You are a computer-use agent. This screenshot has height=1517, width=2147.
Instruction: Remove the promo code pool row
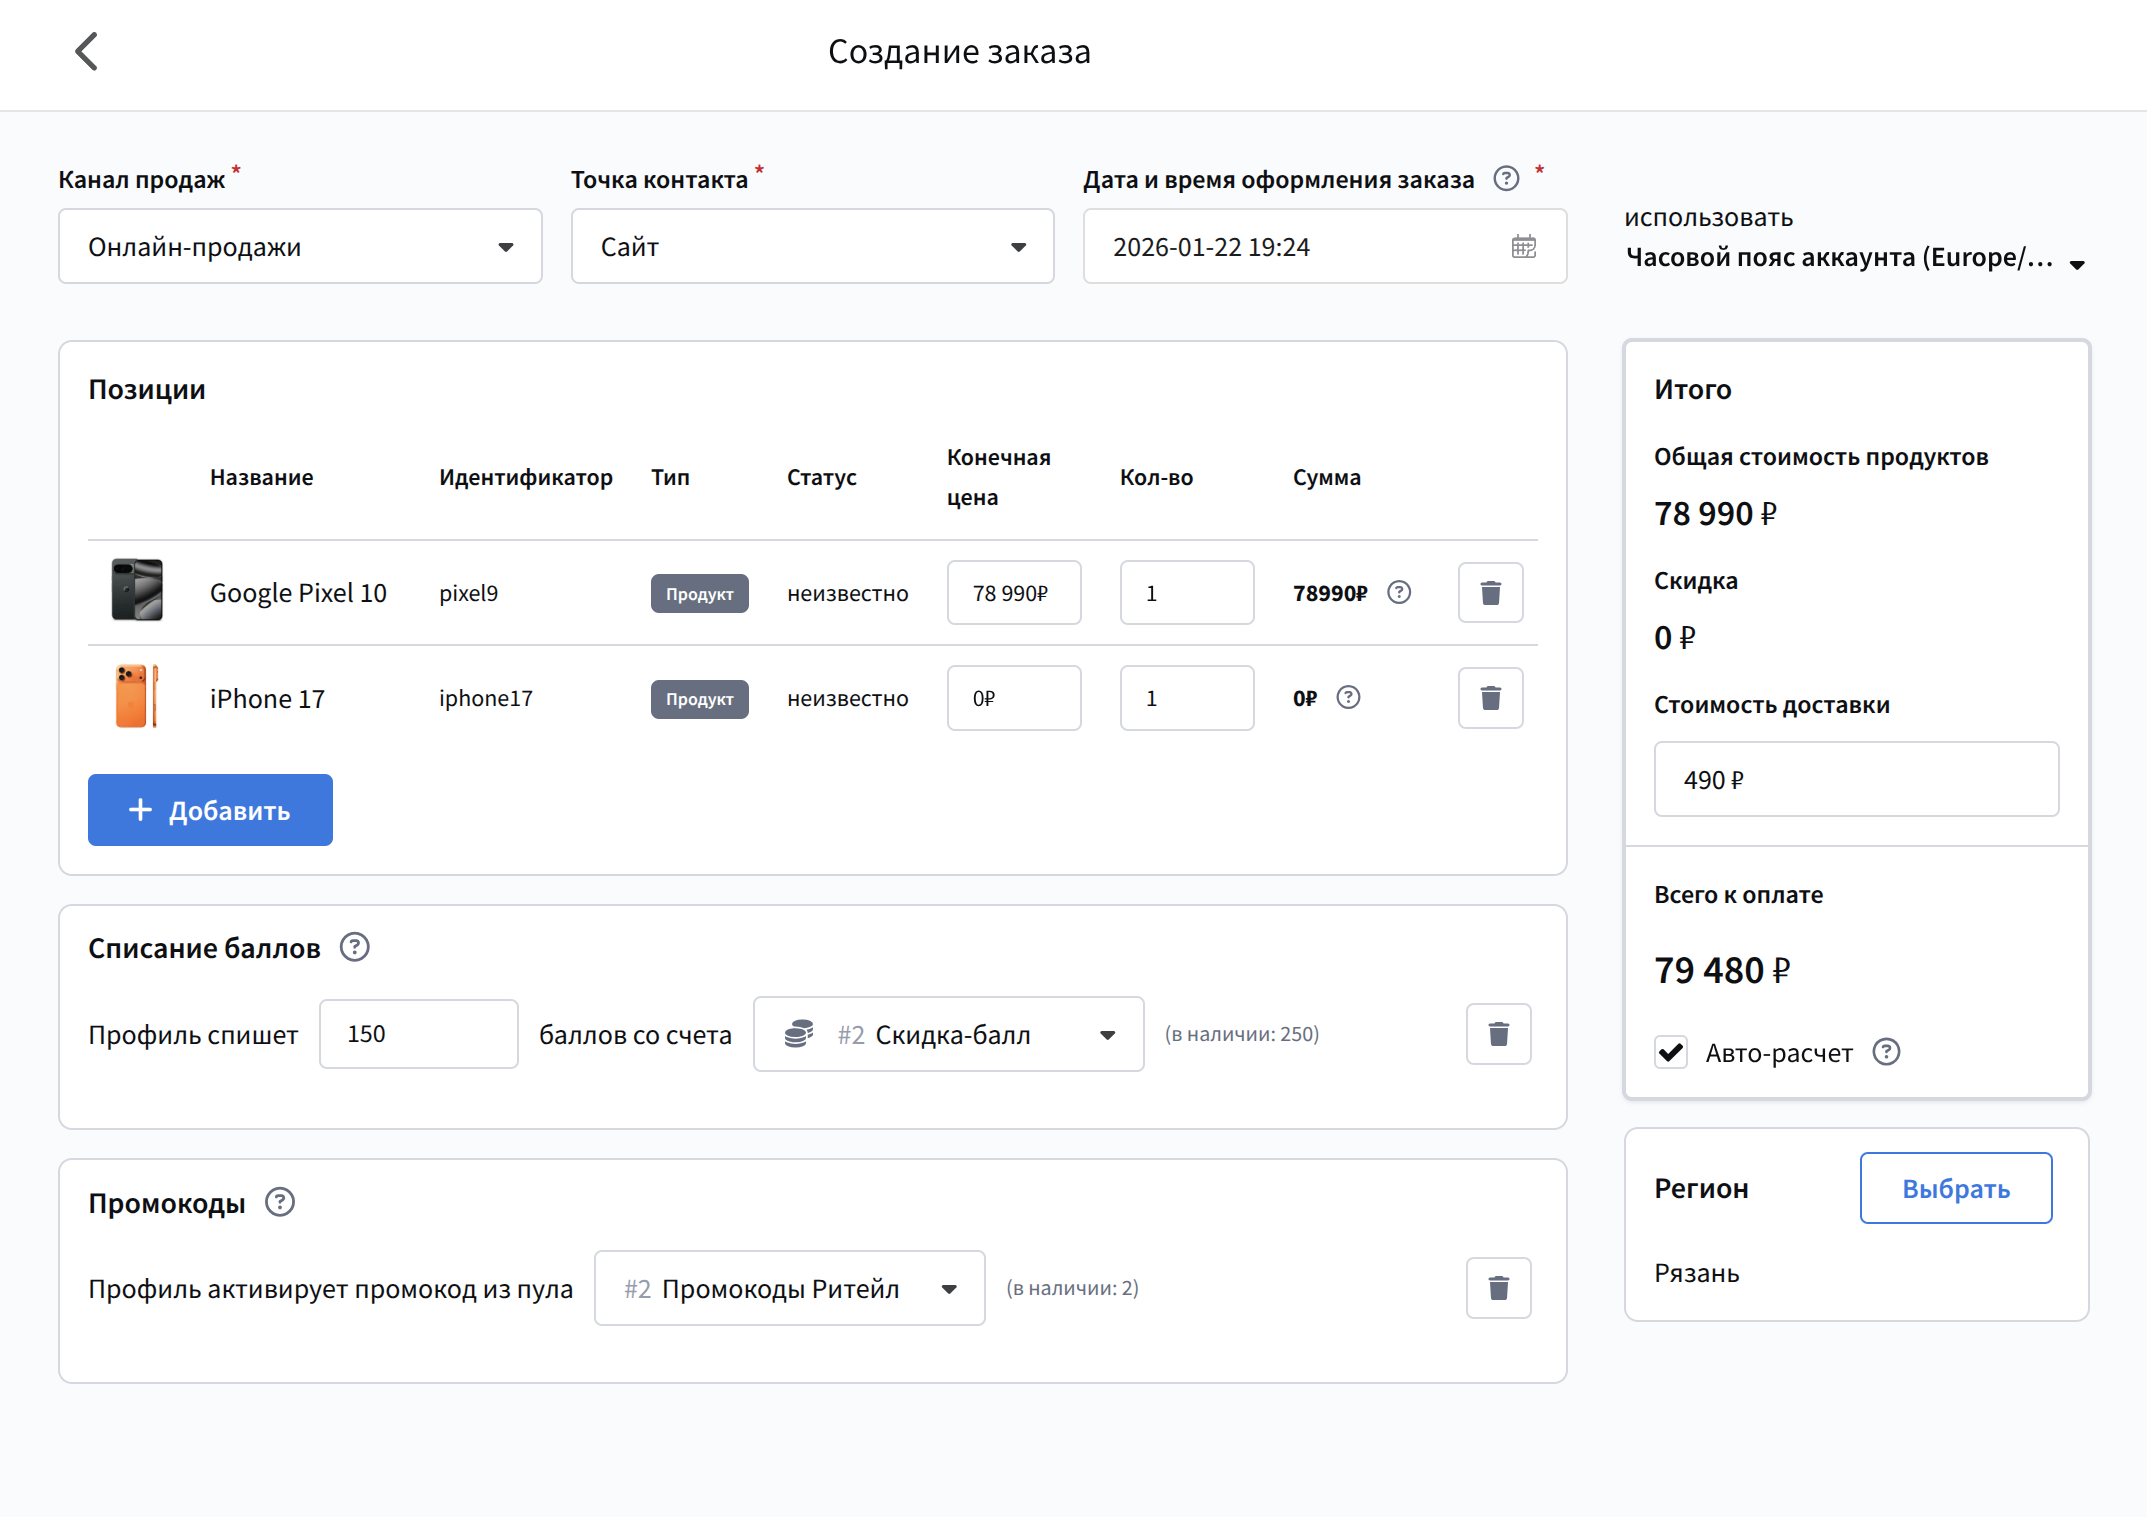pyautogui.click(x=1498, y=1288)
